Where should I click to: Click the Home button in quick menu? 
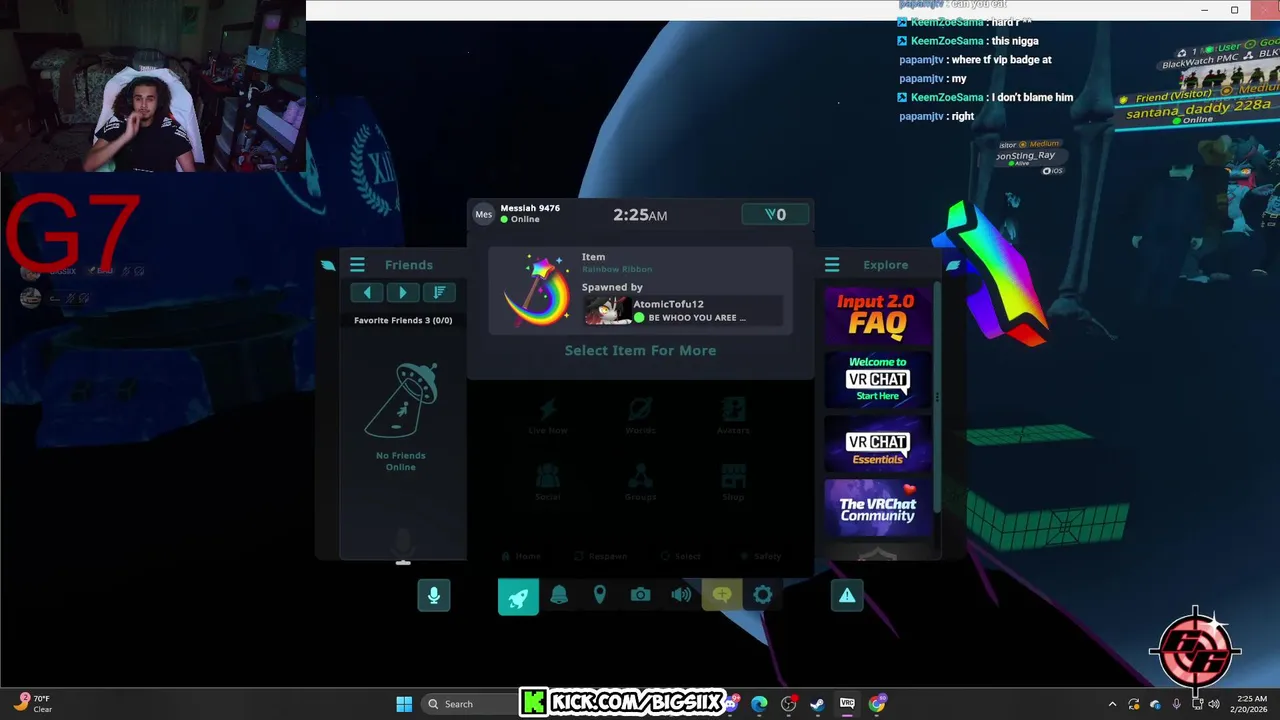pos(521,556)
